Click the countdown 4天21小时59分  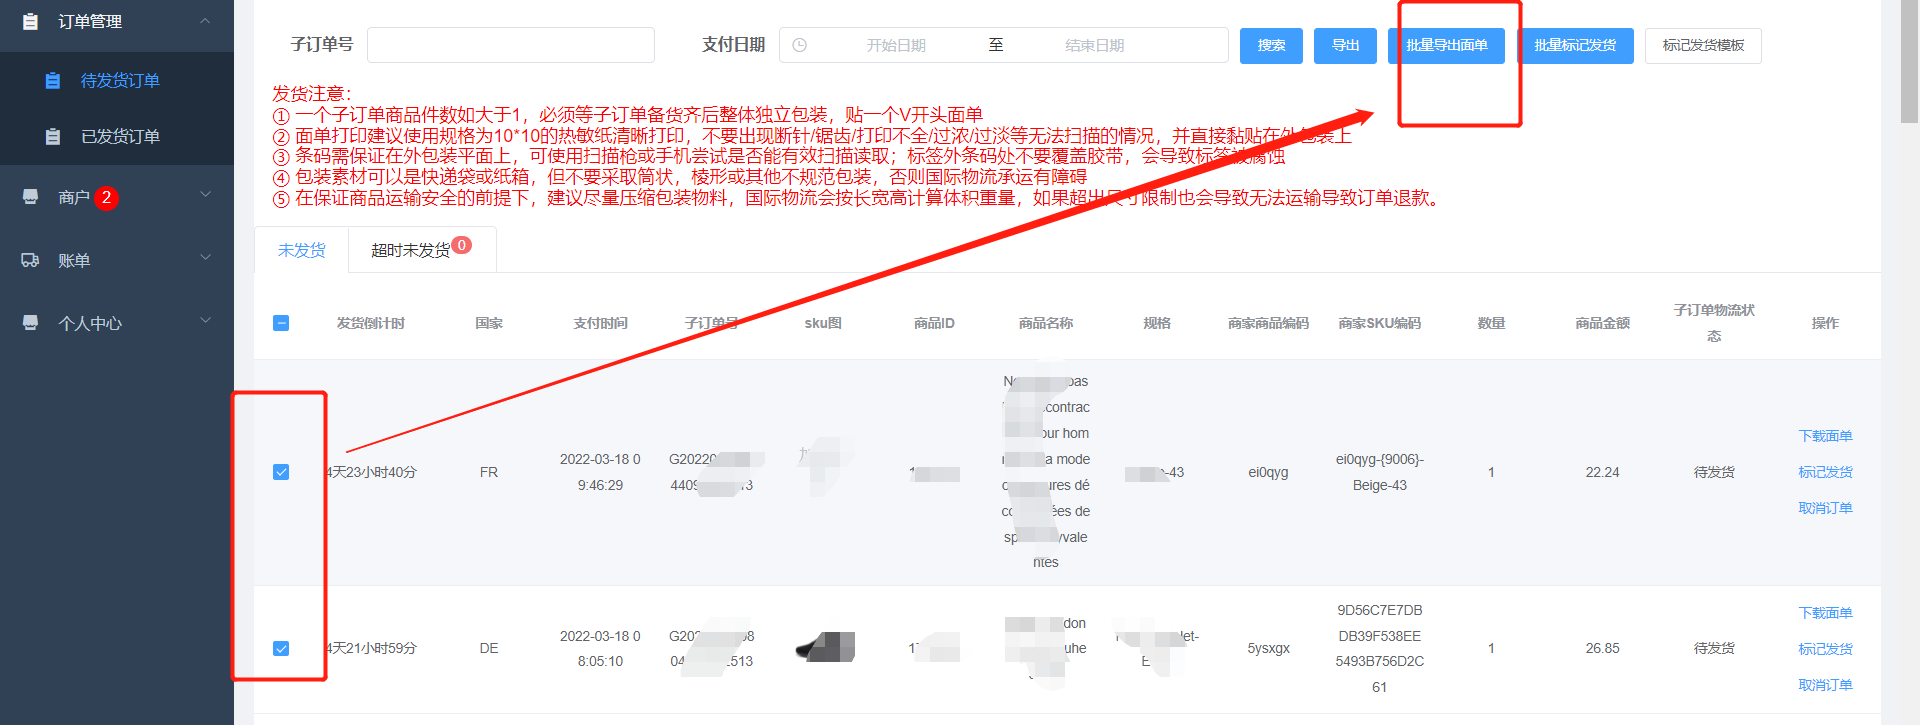(x=371, y=648)
